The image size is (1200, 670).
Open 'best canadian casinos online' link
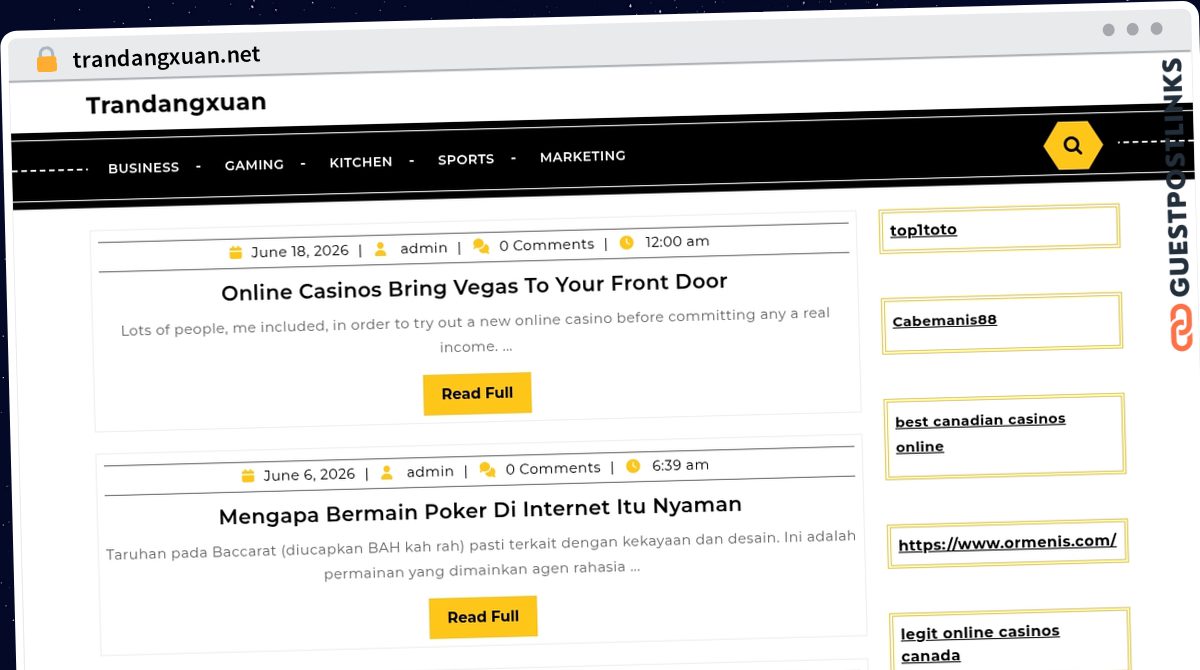pos(980,433)
